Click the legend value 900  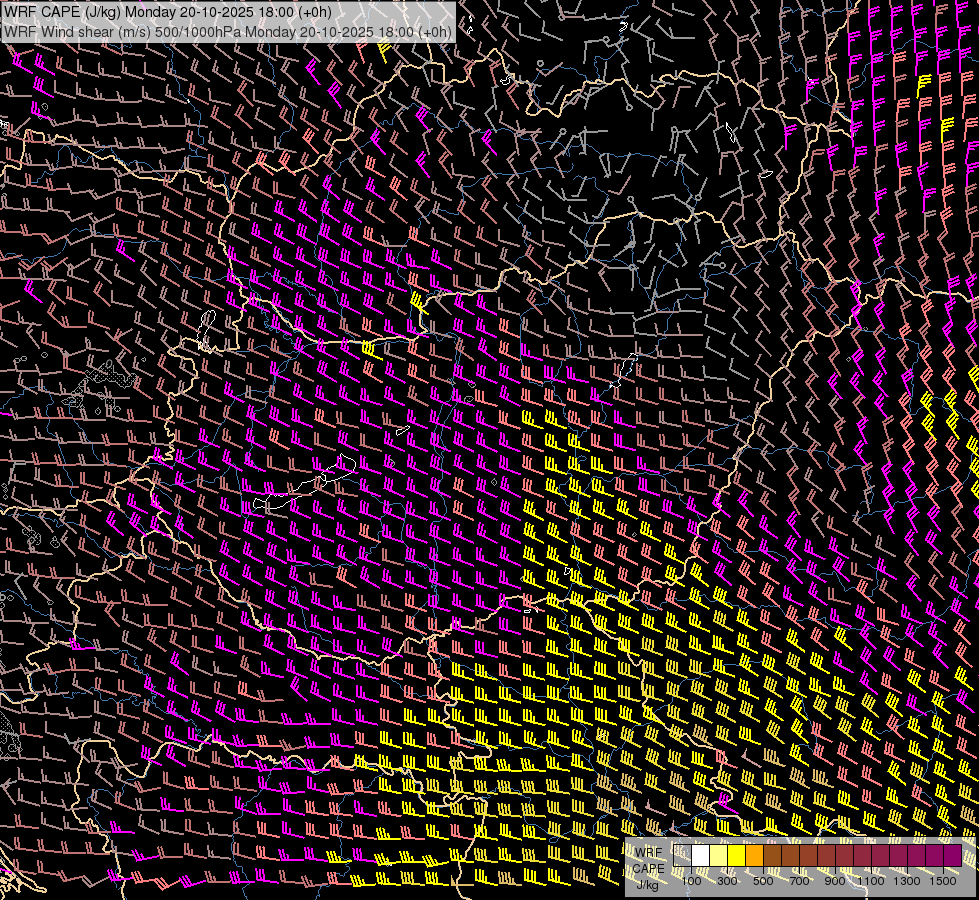[835, 881]
